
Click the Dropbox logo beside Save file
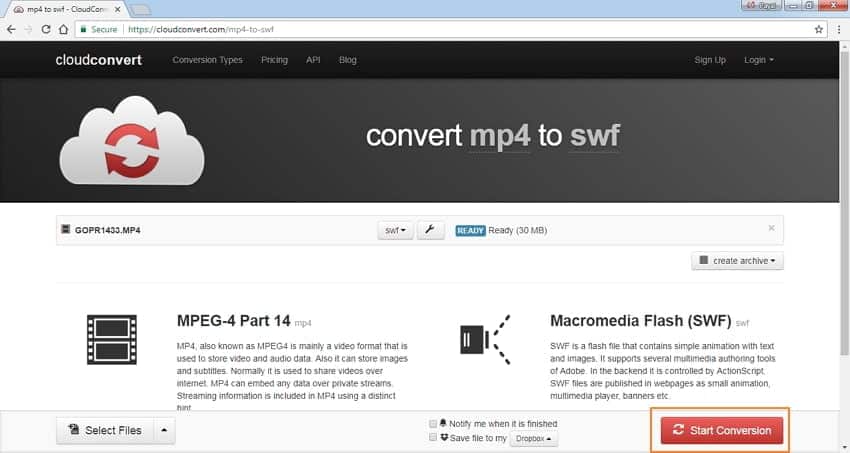coord(444,437)
